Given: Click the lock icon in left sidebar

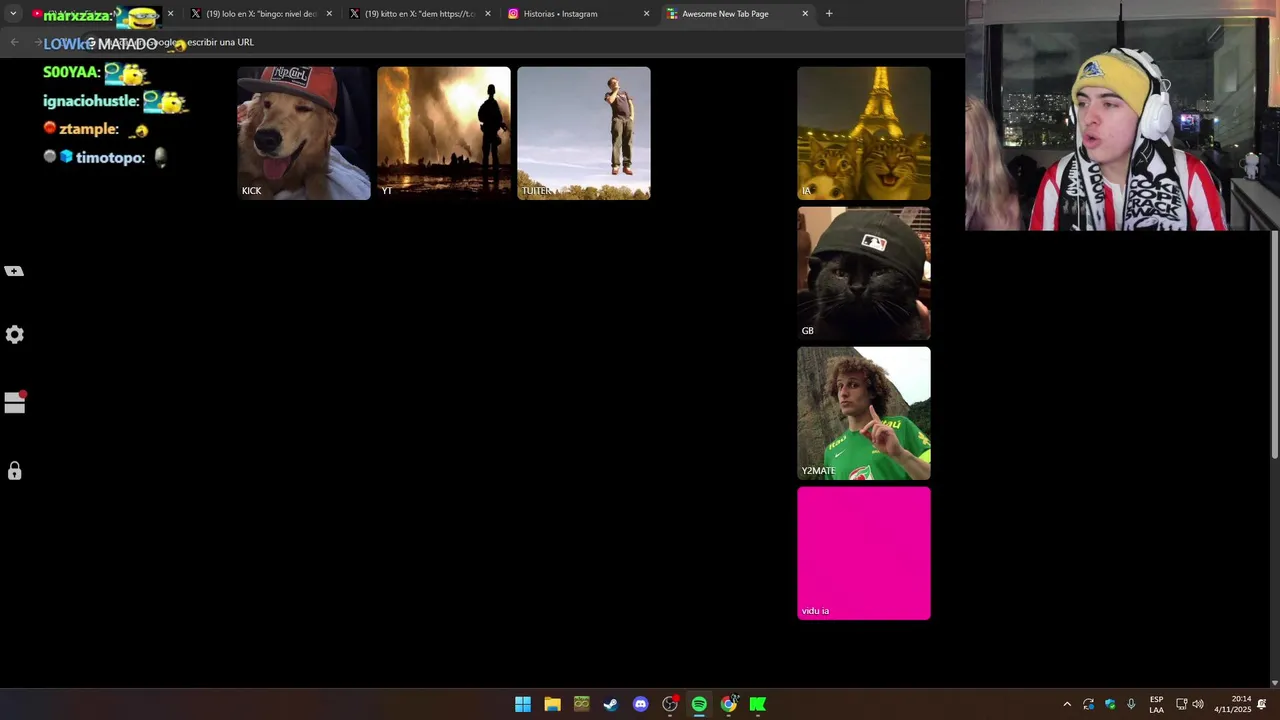Looking at the screenshot, I should point(14,471).
